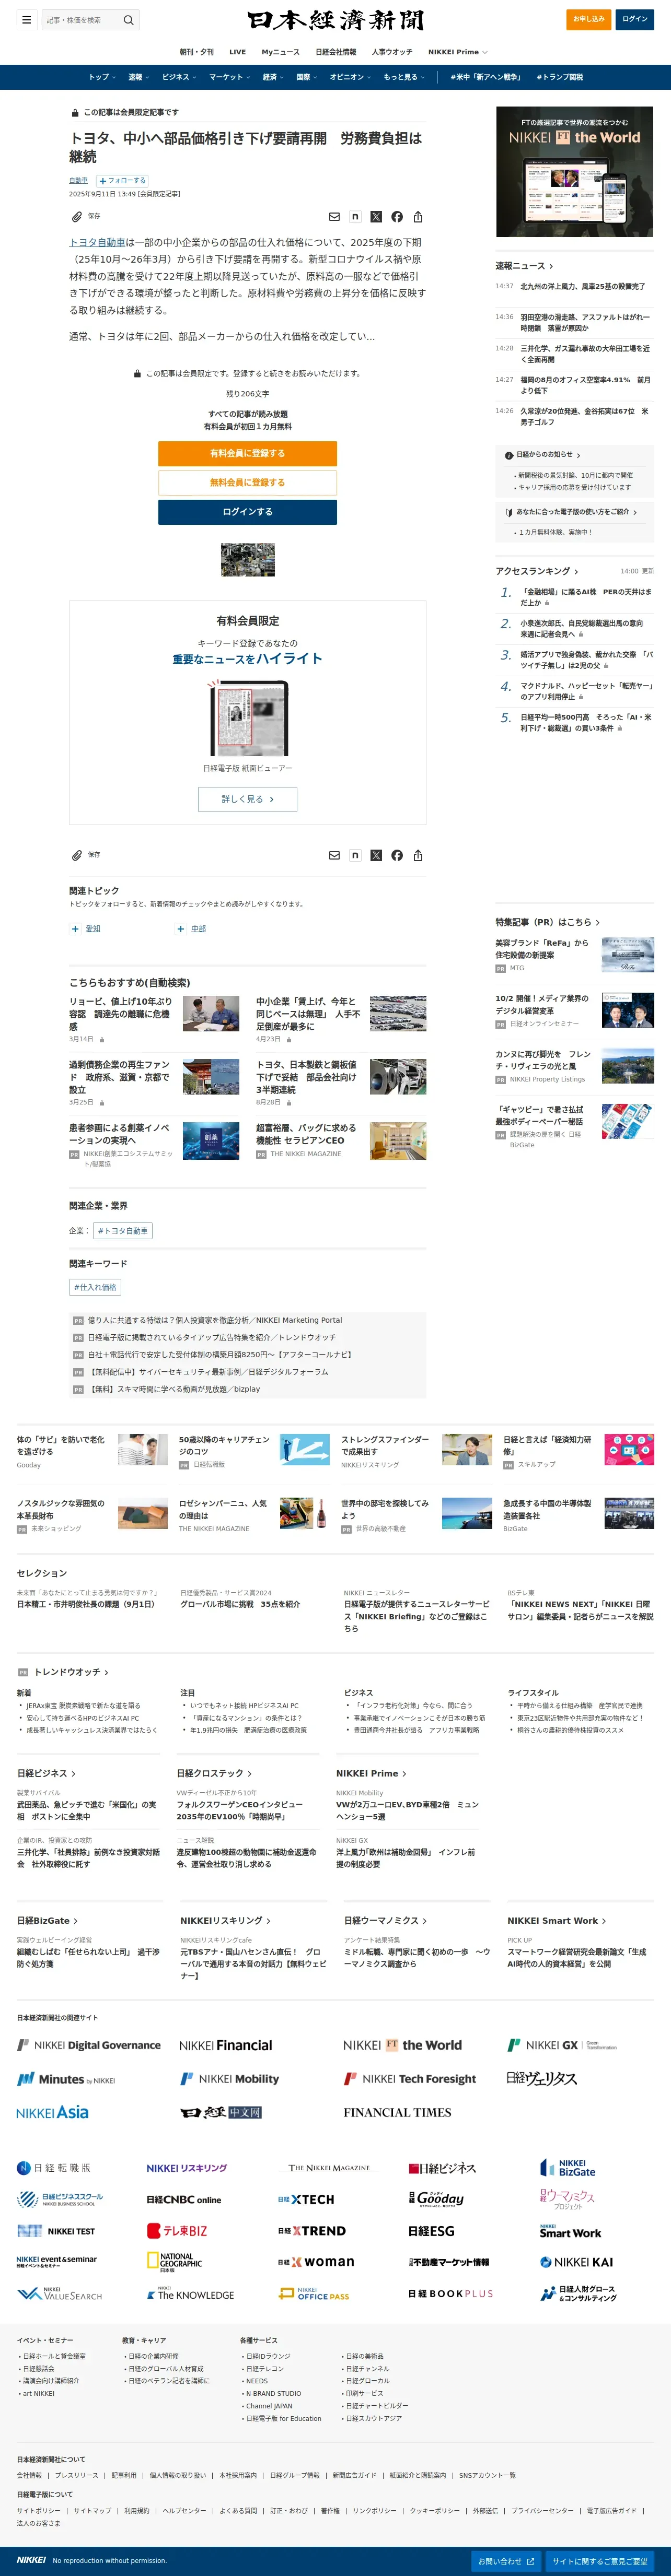Click the paperclip save icon below the article
The width and height of the screenshot is (671, 2576).
point(76,855)
